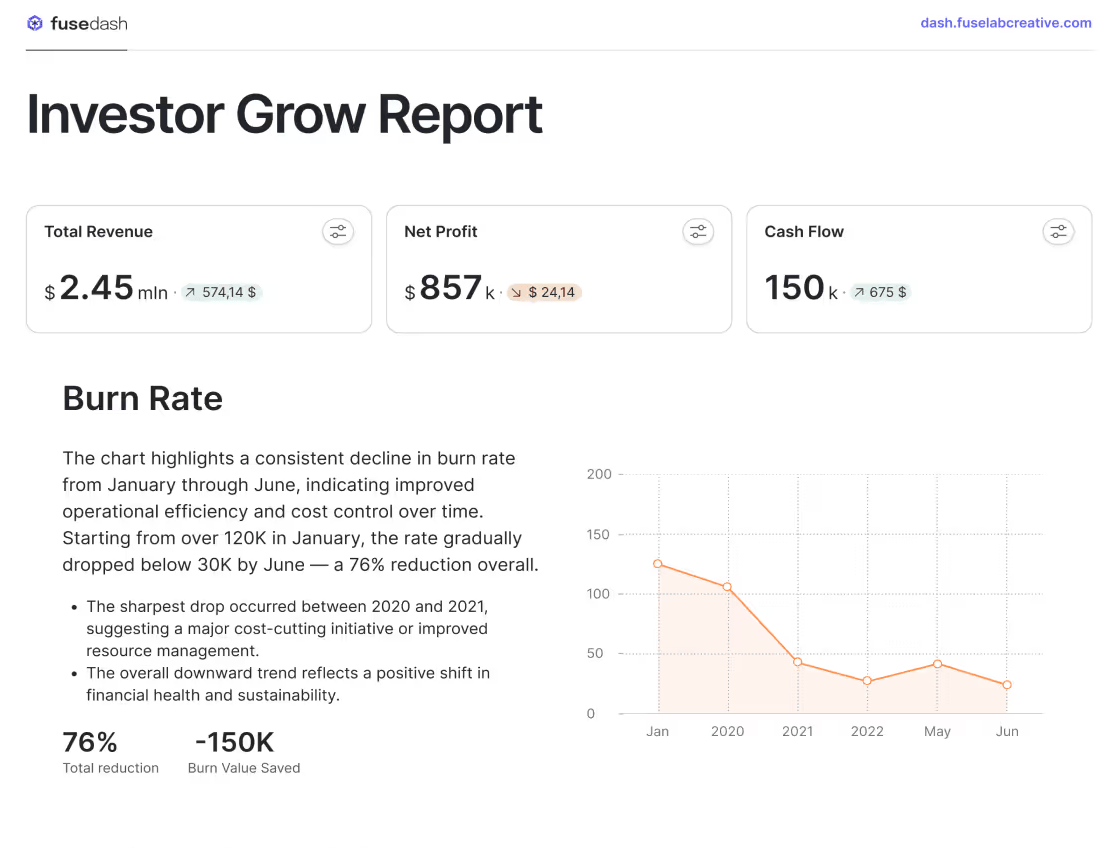Switch to the fusedash home tab

point(76,22)
